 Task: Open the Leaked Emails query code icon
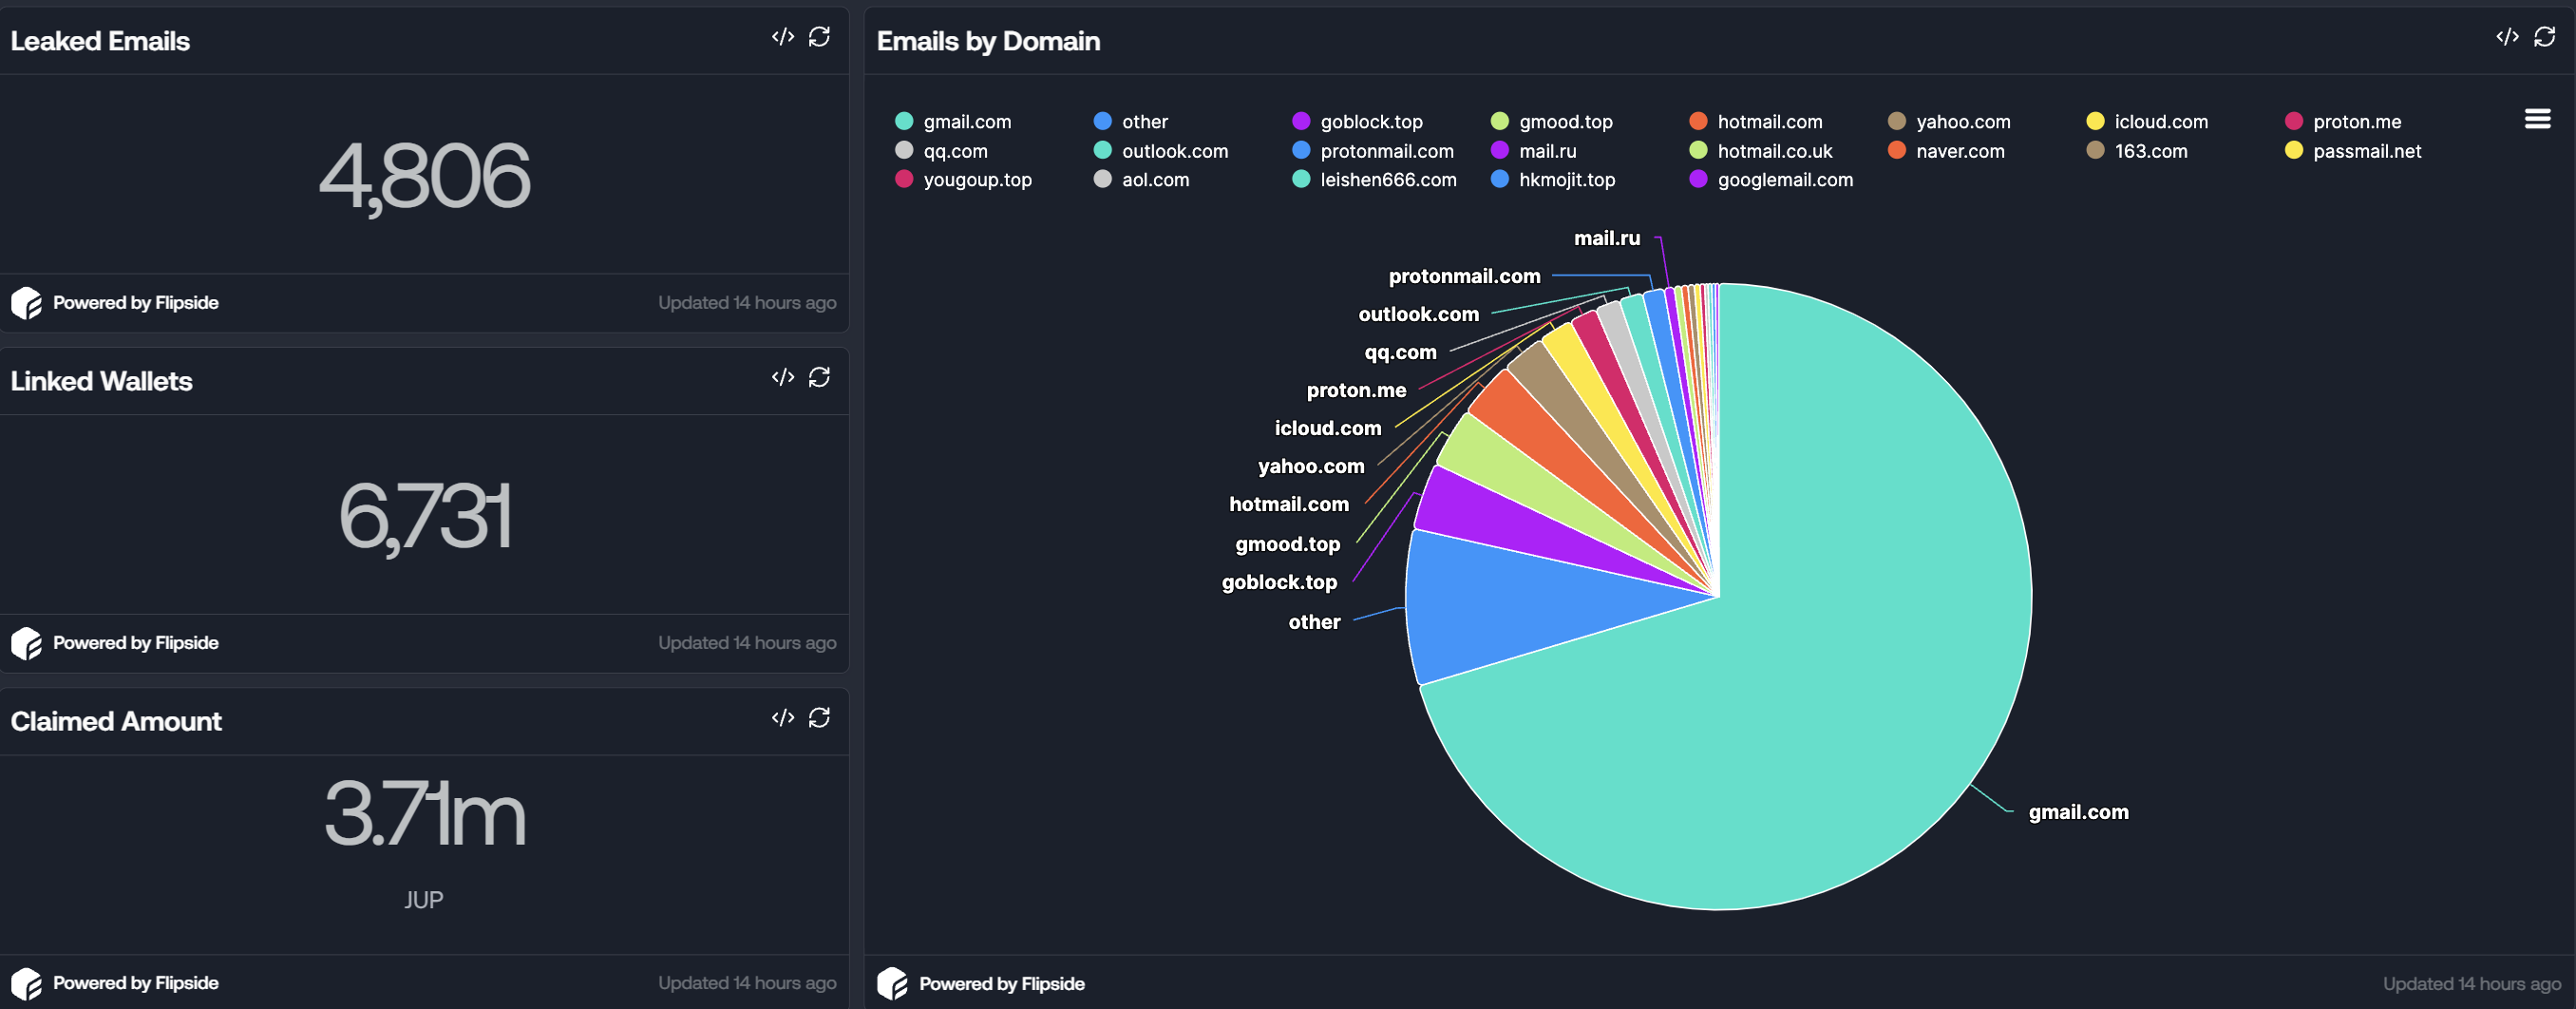(782, 37)
